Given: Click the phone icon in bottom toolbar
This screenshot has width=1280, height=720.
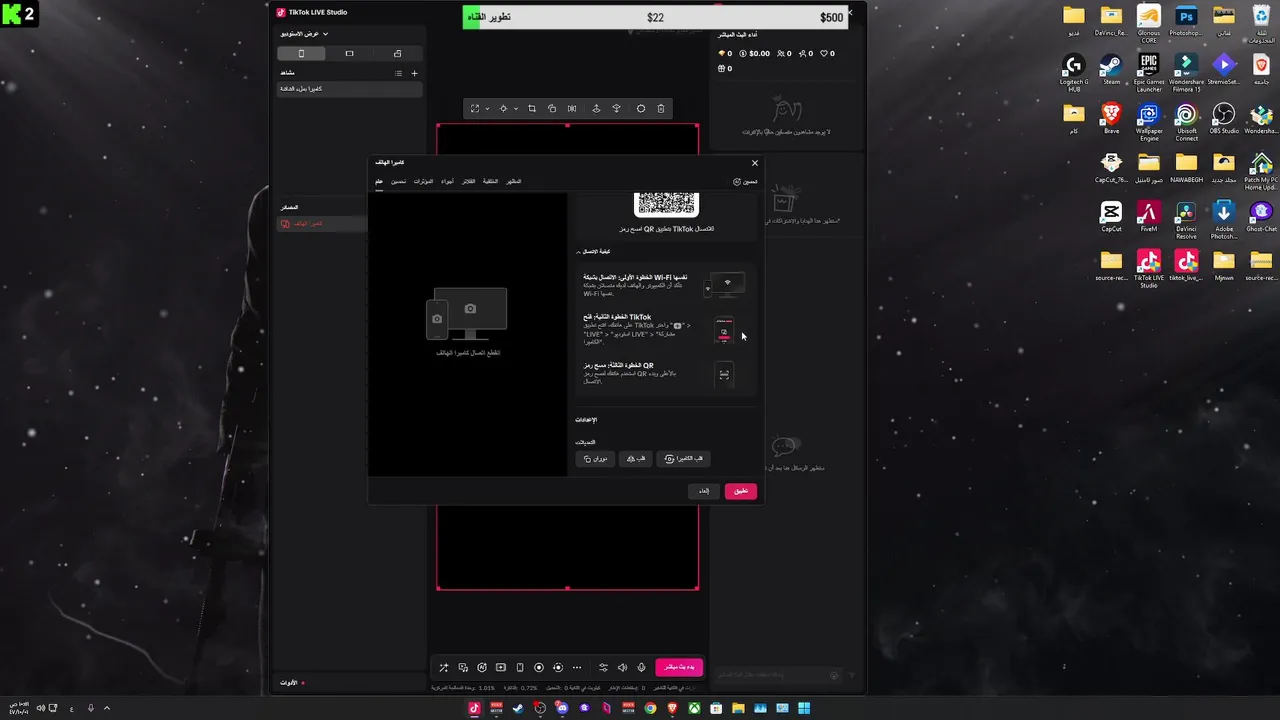Looking at the screenshot, I should [x=520, y=667].
